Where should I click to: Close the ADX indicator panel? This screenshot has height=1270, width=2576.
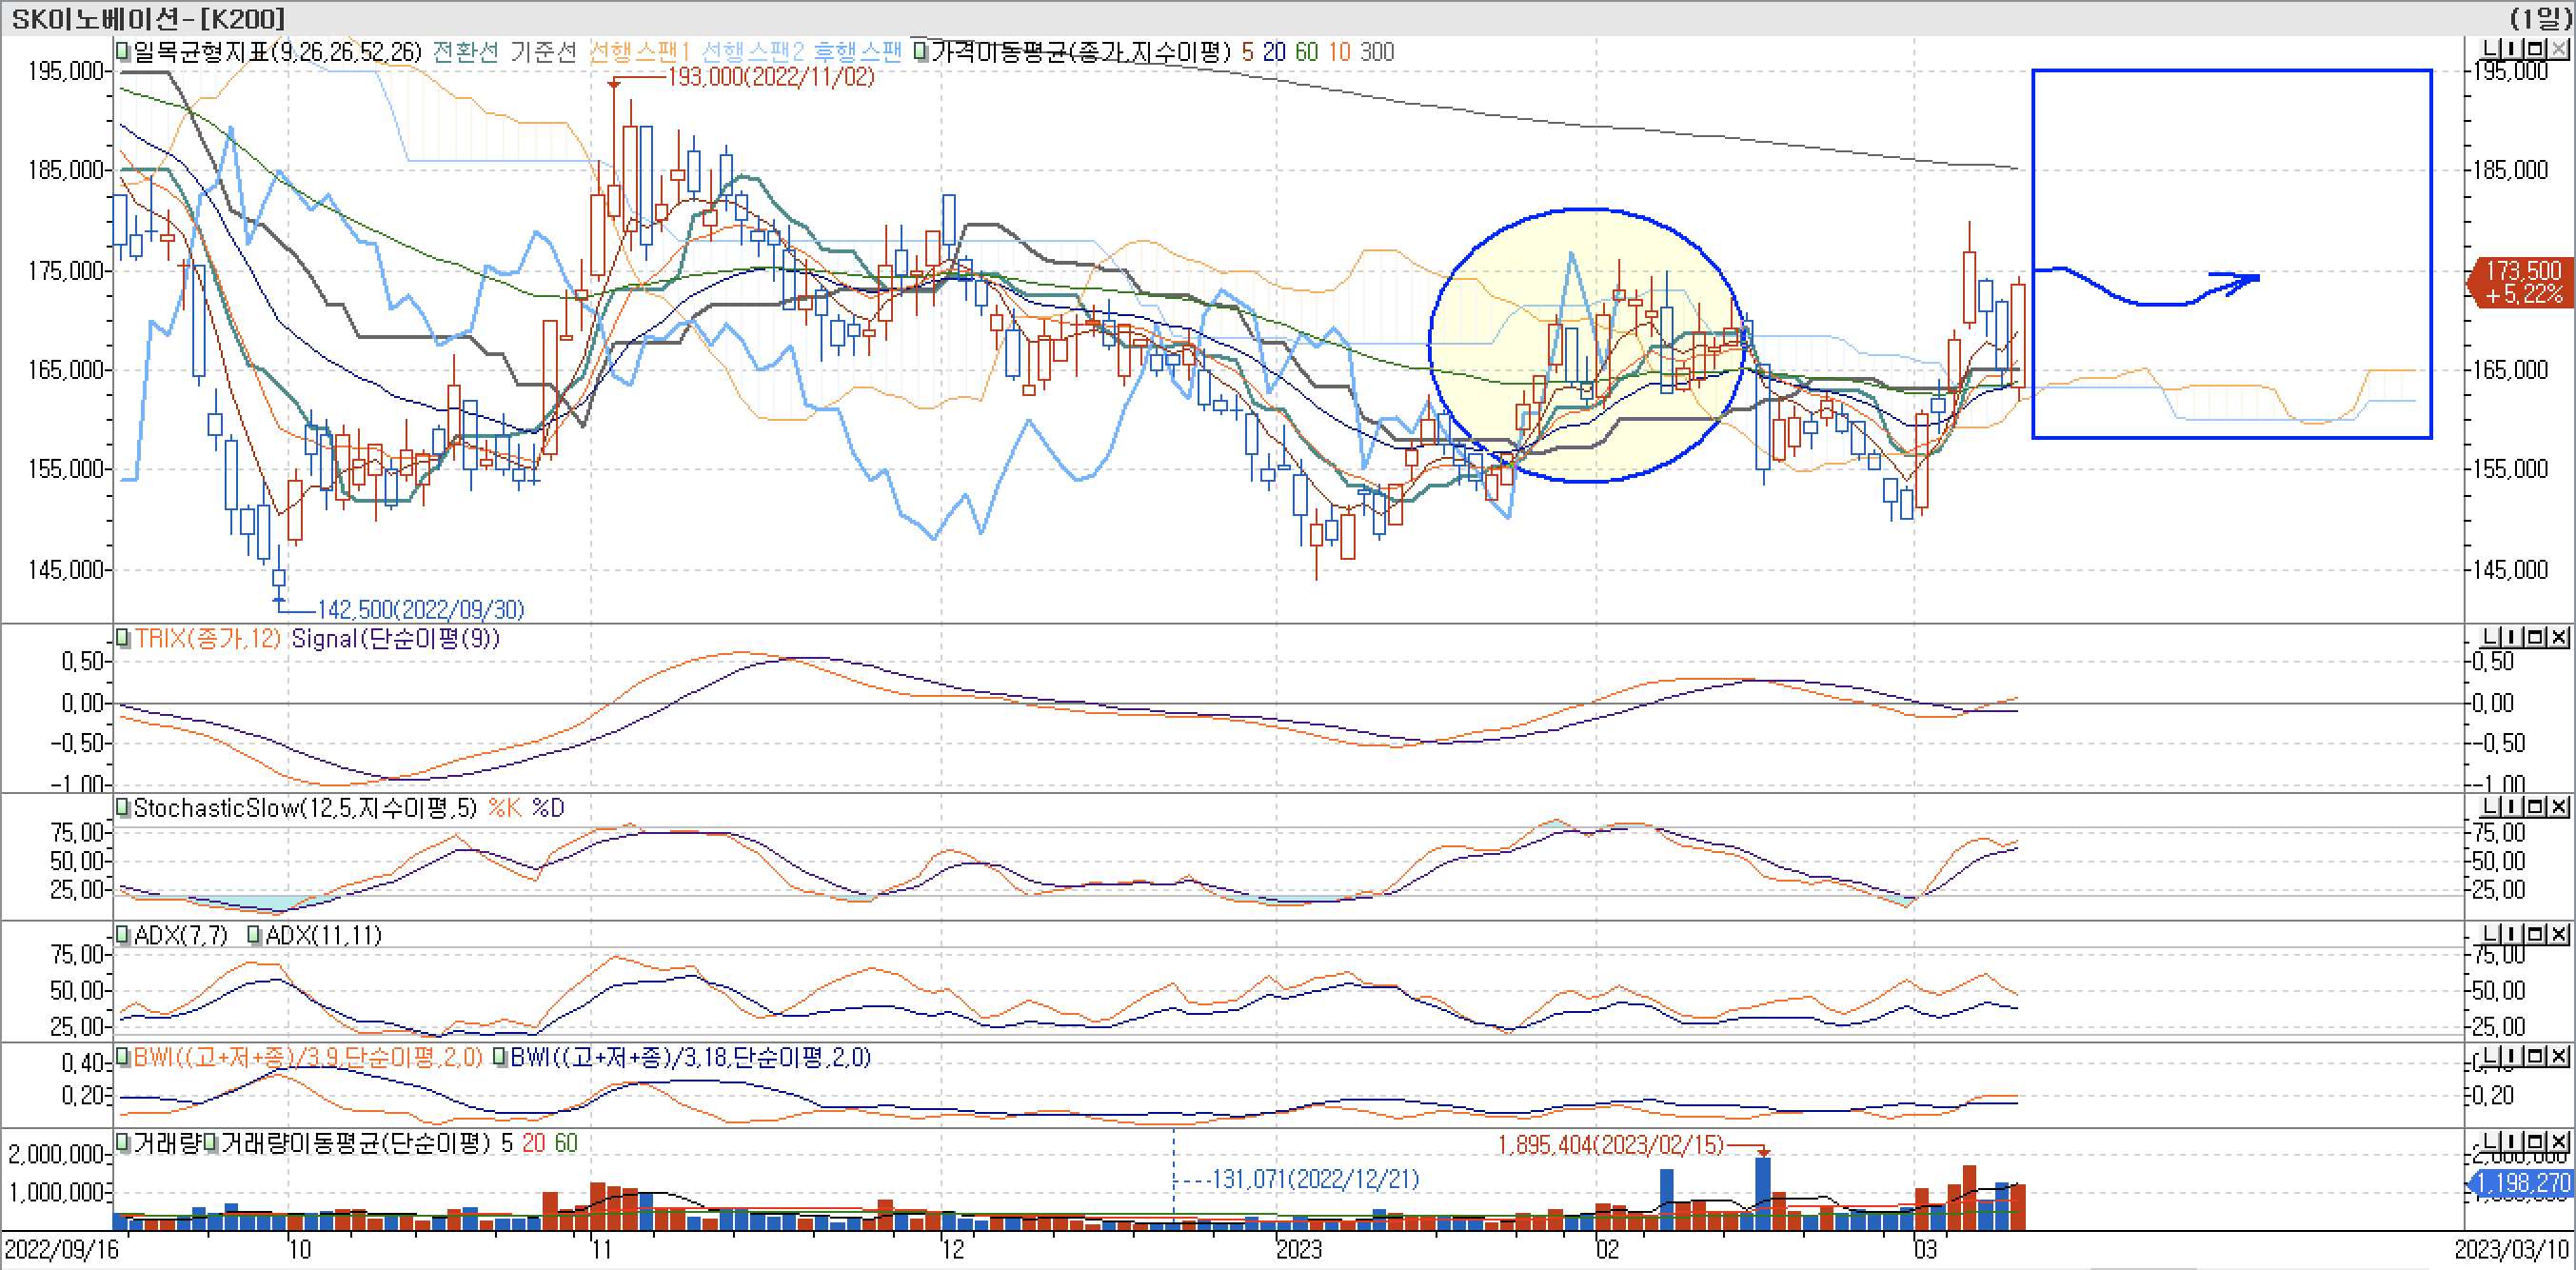tap(2558, 934)
